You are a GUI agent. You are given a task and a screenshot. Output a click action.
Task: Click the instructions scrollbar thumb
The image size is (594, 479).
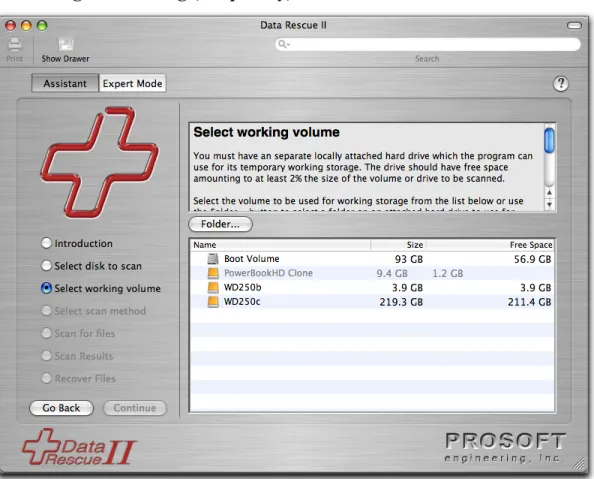coord(549,141)
